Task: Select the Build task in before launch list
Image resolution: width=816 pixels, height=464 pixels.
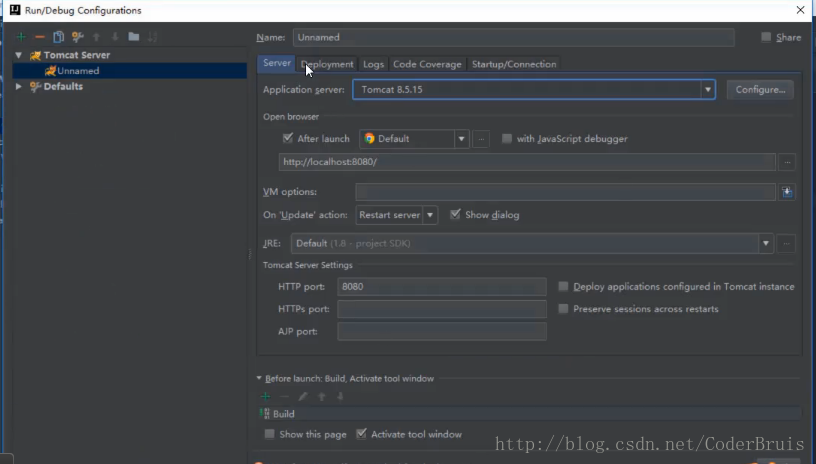Action: (530, 414)
